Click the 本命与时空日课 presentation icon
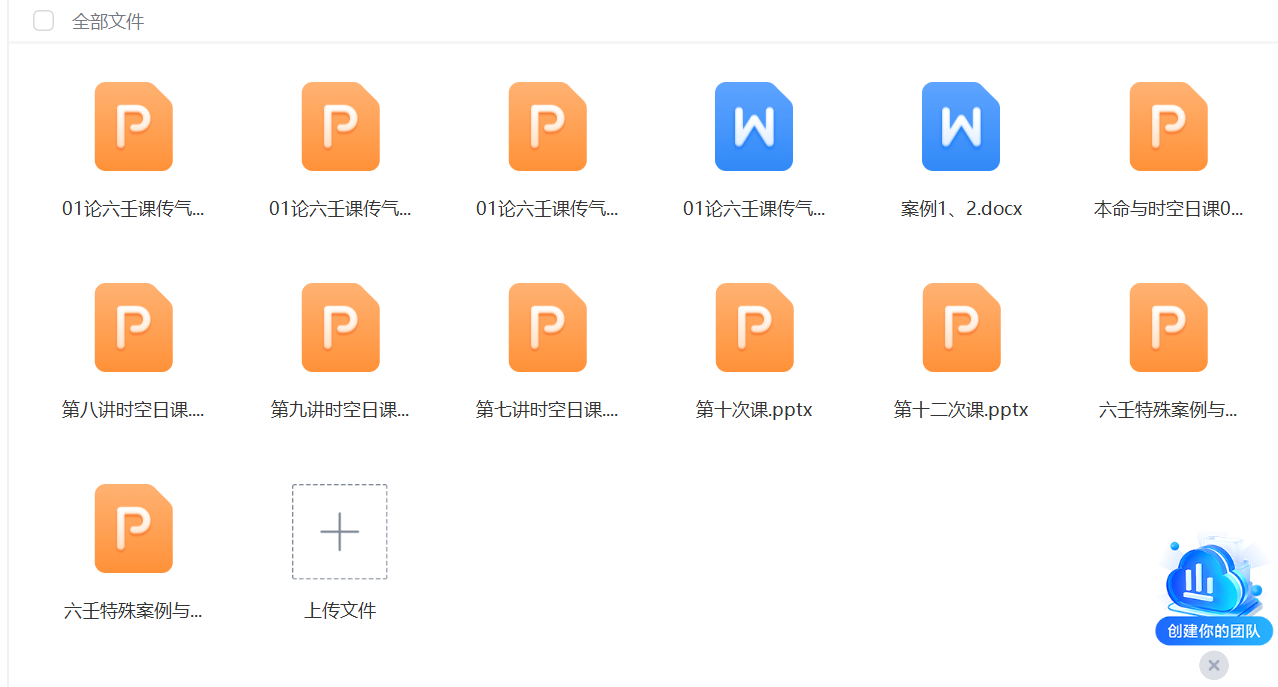Image resolution: width=1278 pixels, height=687 pixels. 1168,127
